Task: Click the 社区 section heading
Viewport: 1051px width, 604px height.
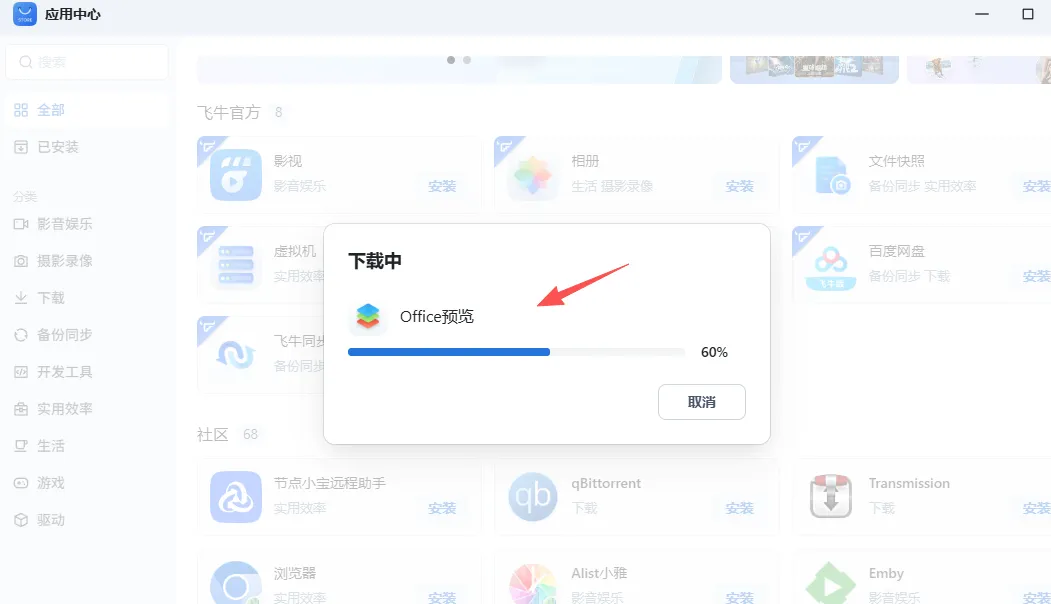Action: coord(212,434)
